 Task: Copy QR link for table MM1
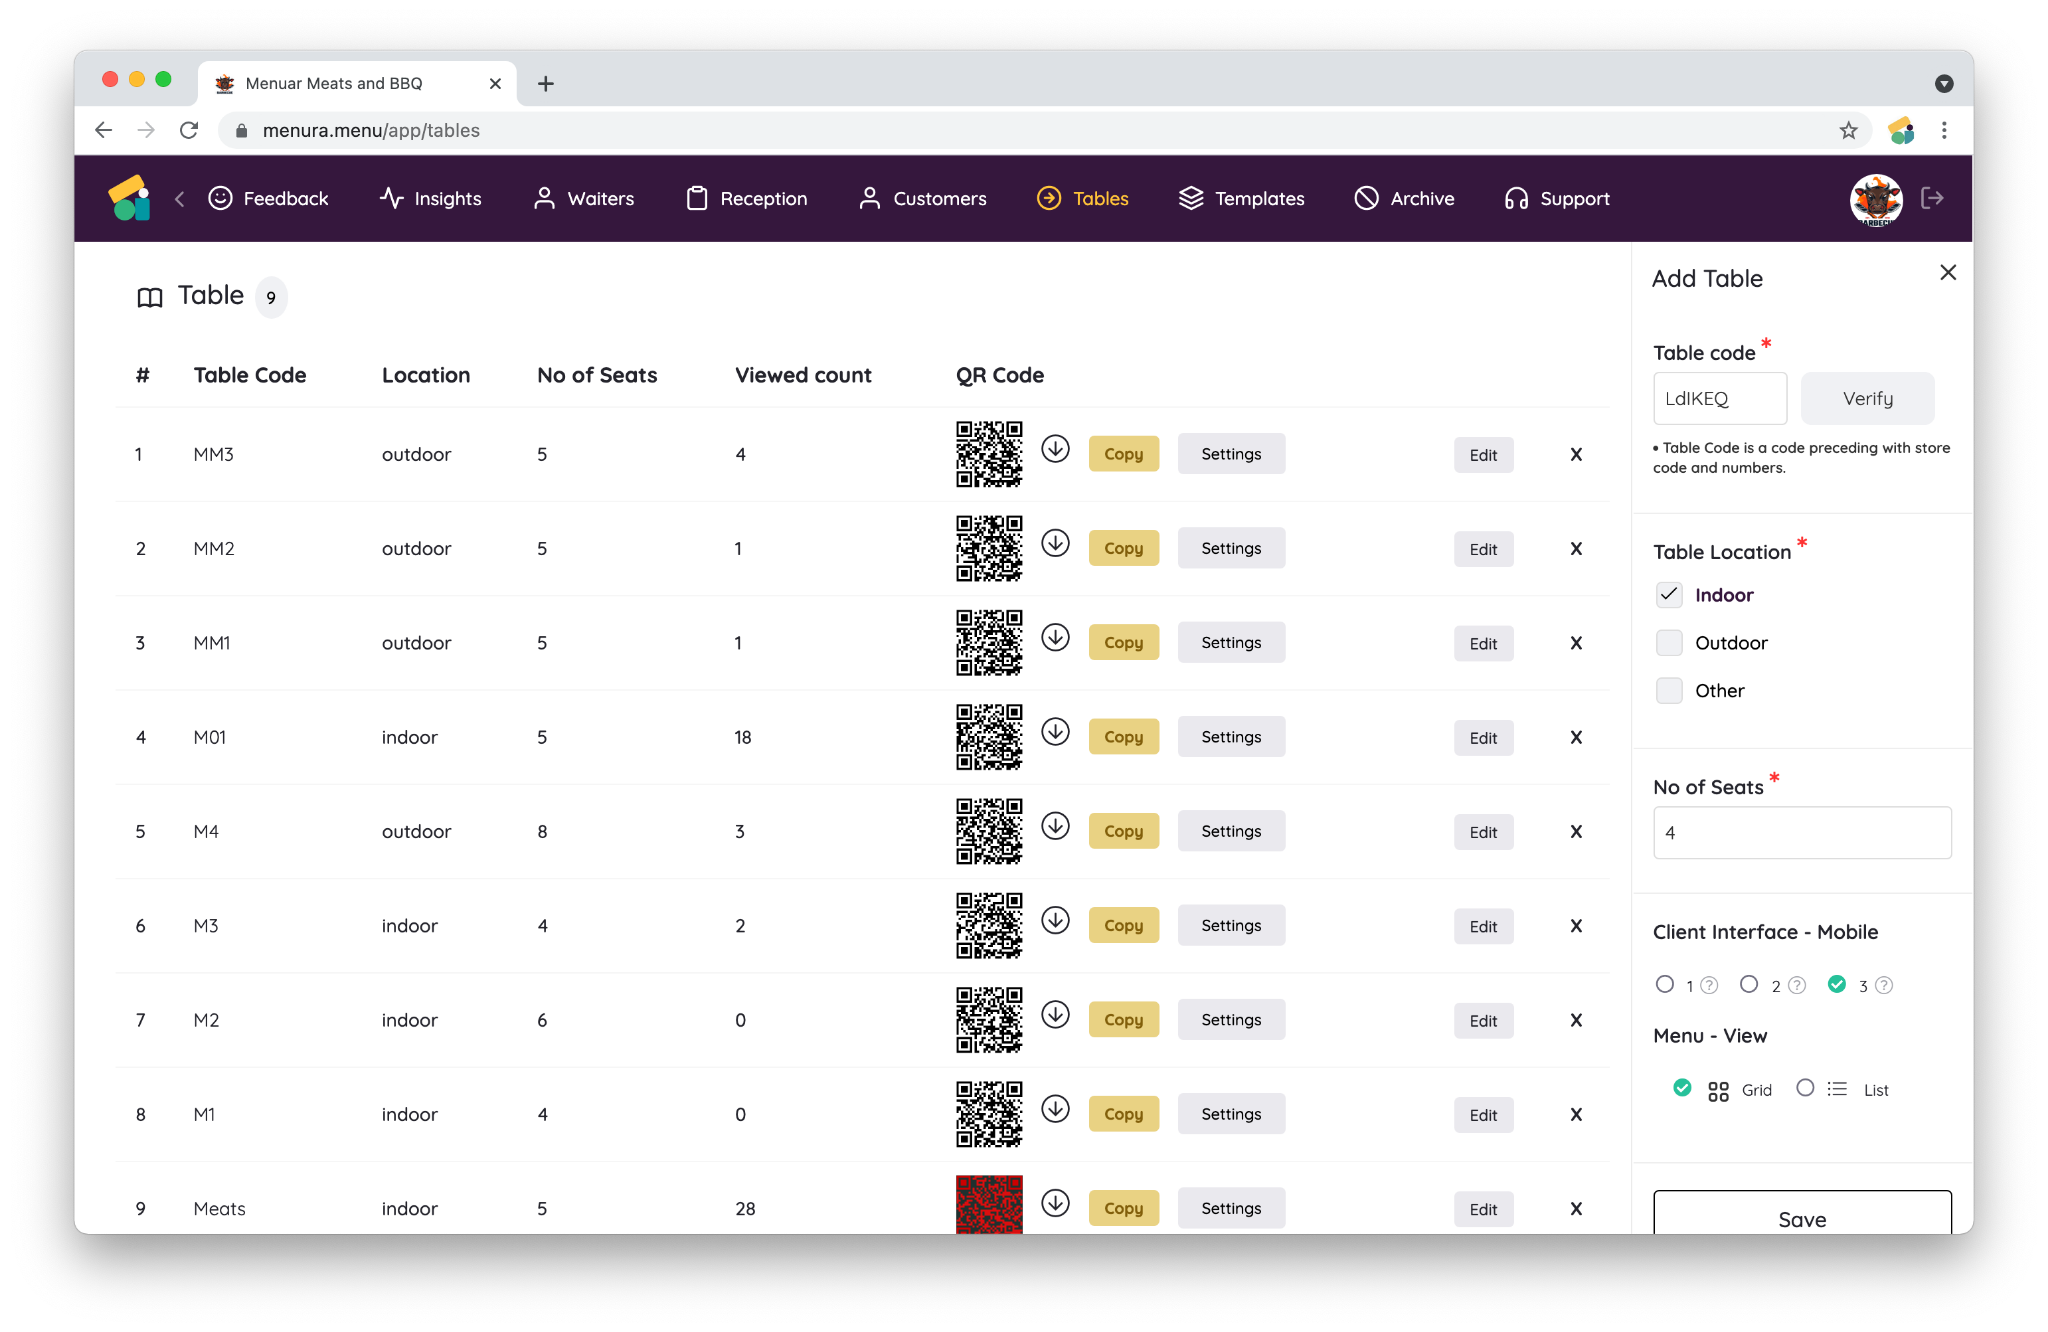(1123, 643)
